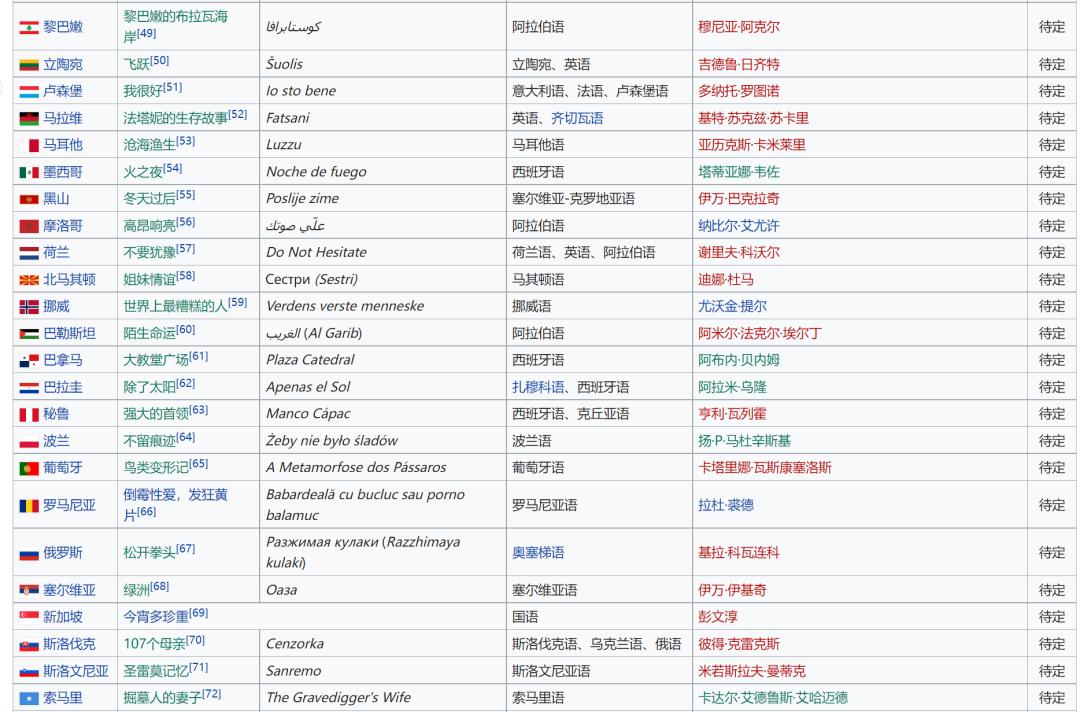Follow the 奥塞梯语 language link
The height and width of the screenshot is (712, 1080).
click(538, 553)
